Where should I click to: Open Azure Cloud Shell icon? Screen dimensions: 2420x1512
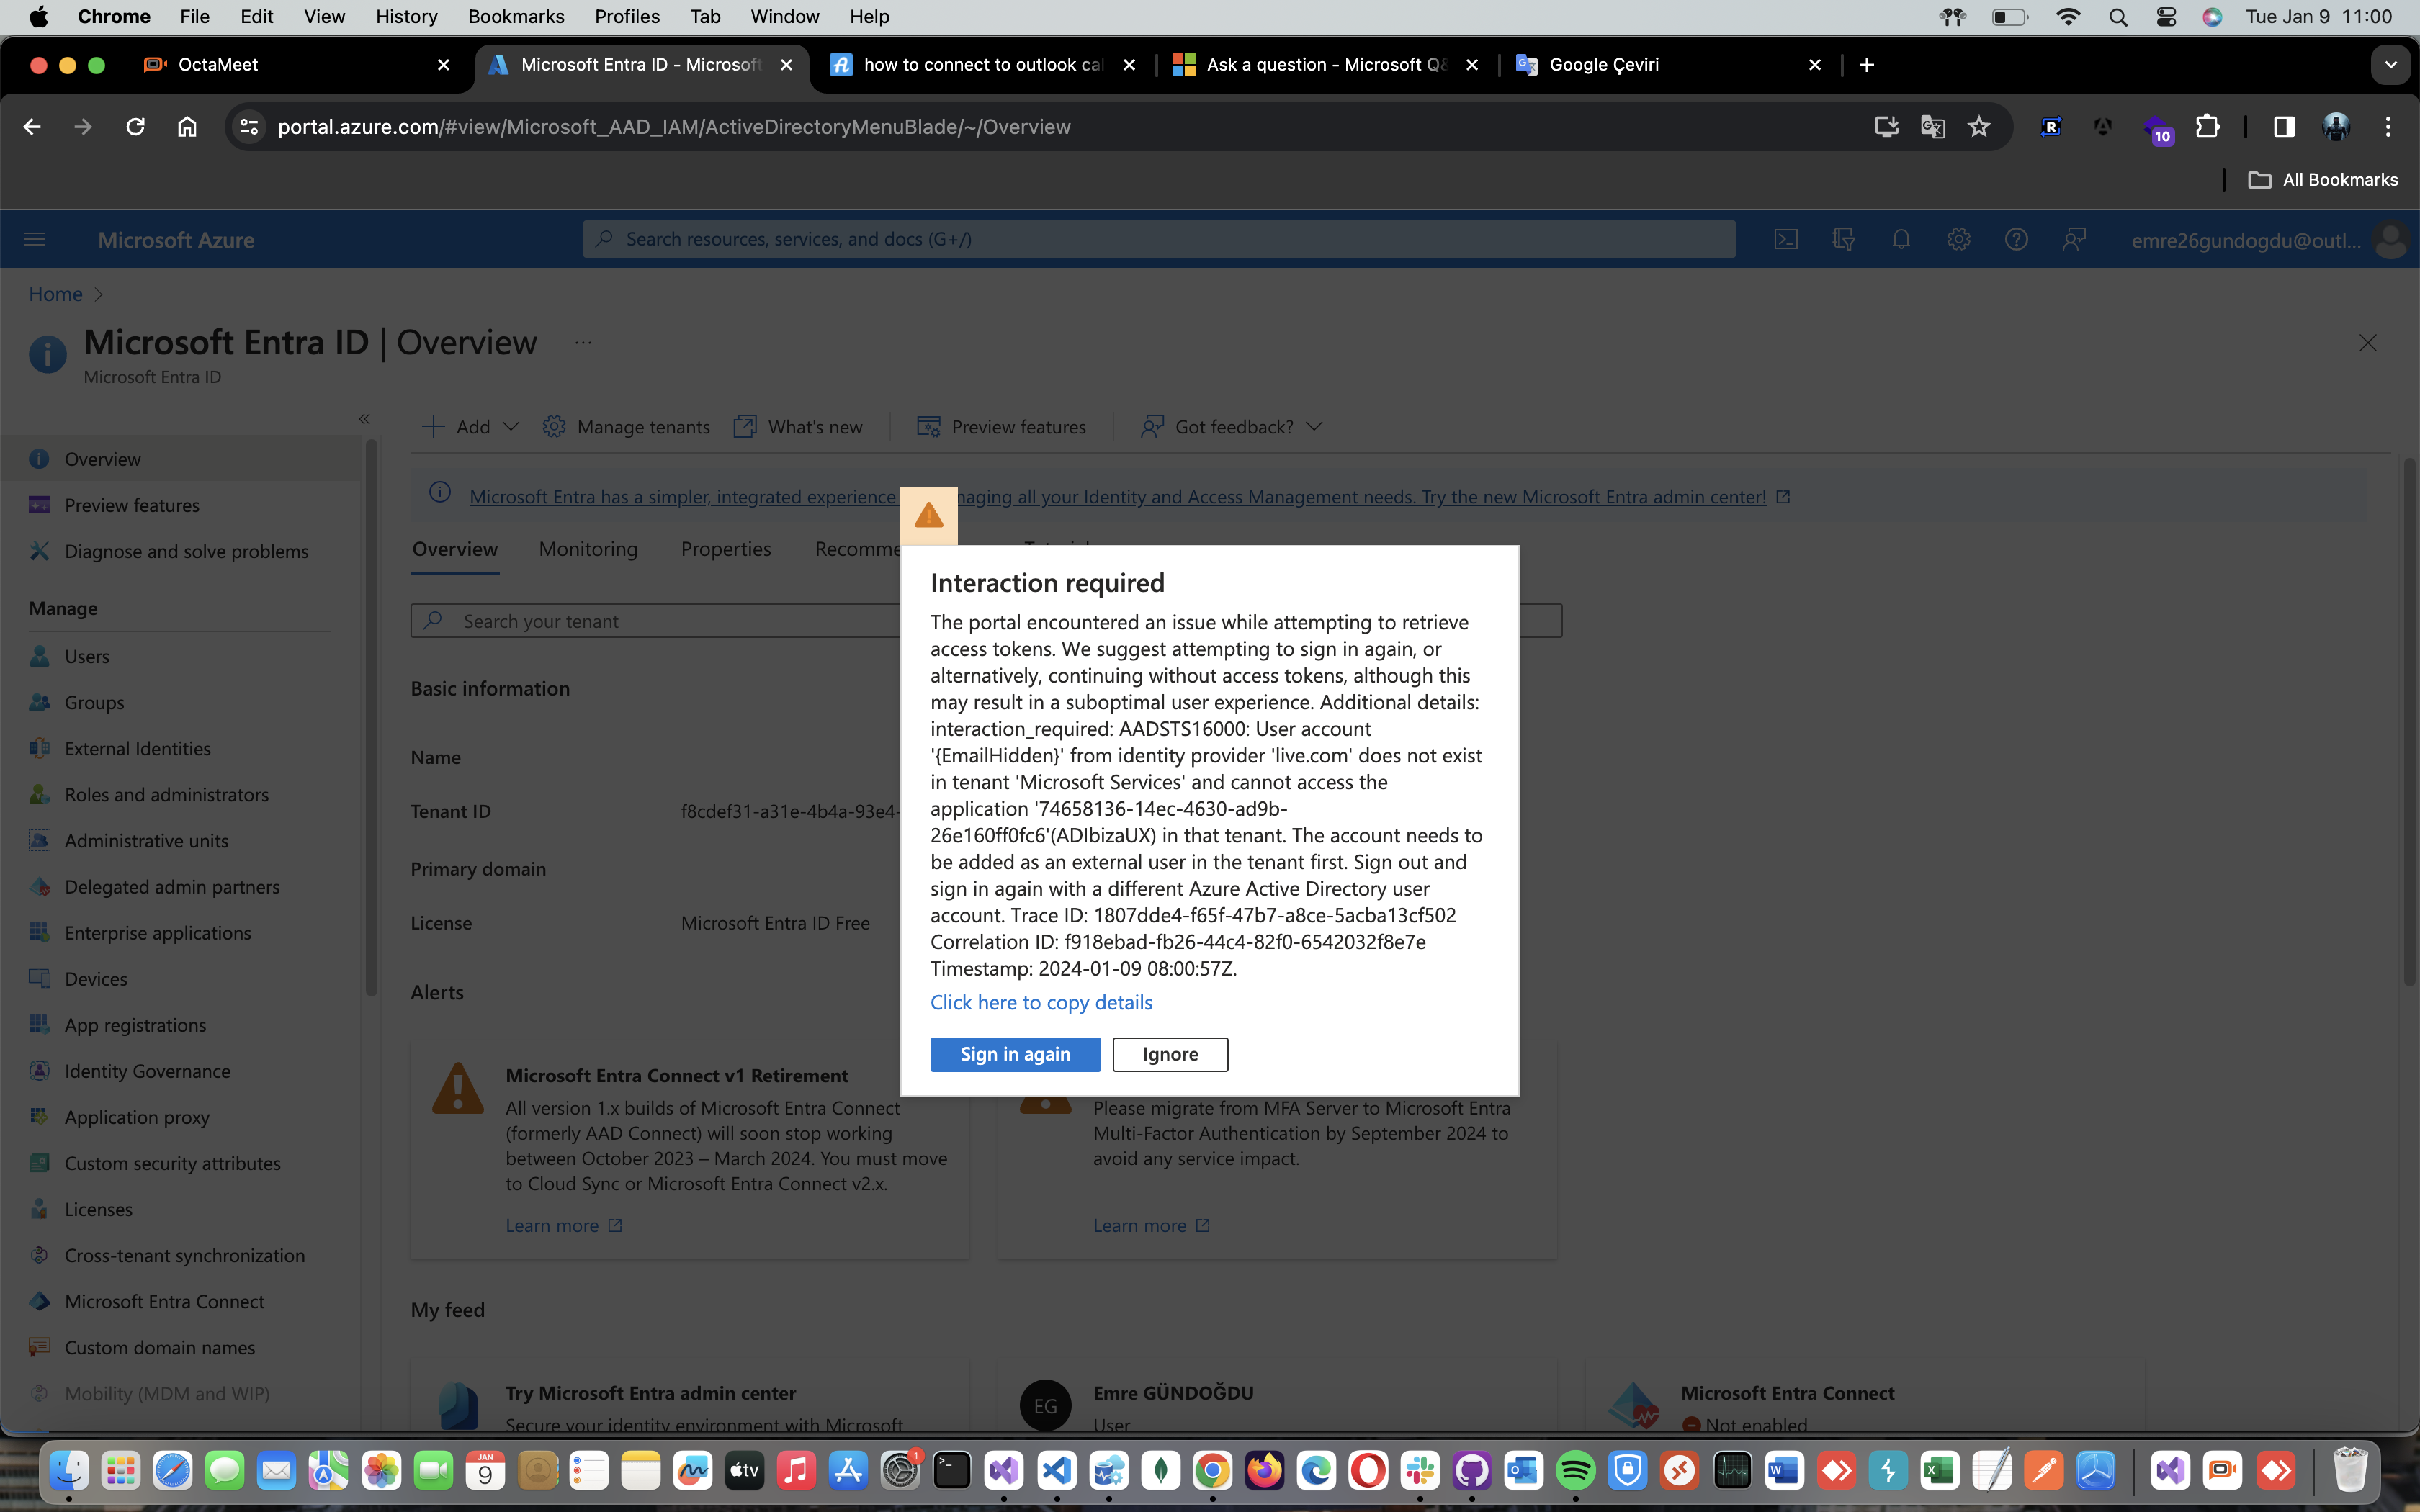(x=1785, y=239)
